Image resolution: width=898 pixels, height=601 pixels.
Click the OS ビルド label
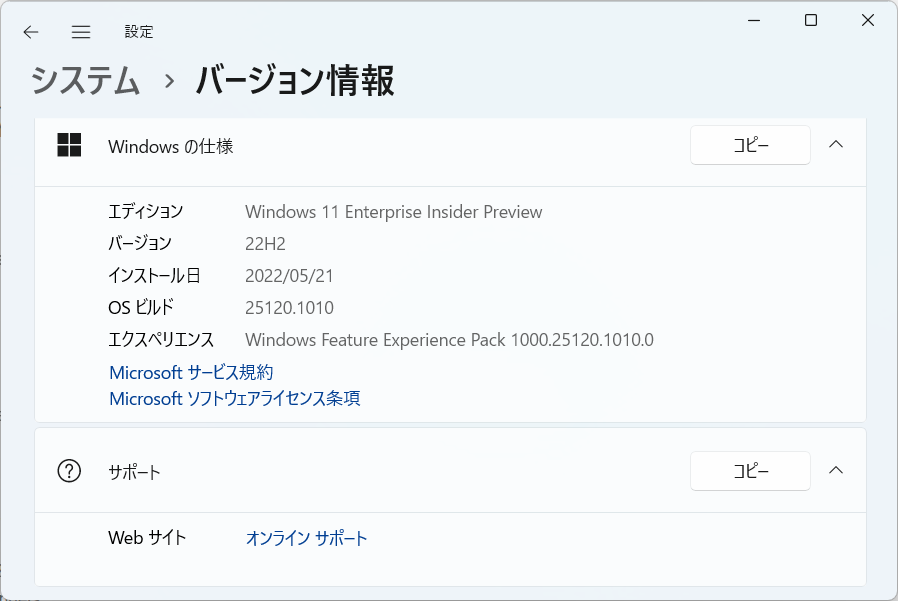141,308
